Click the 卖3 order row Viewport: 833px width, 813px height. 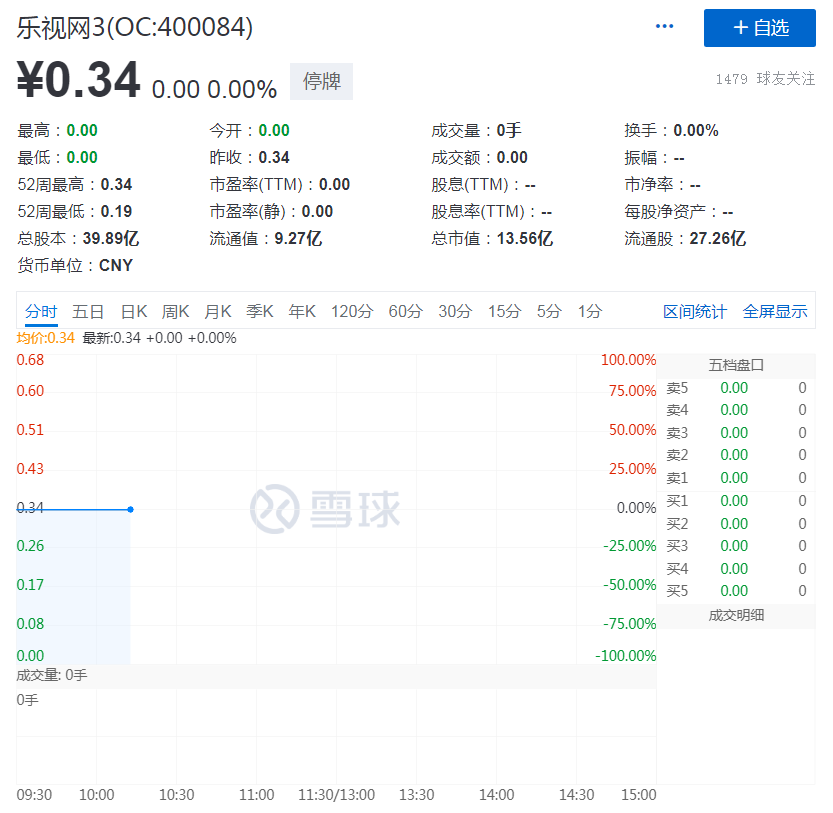point(736,433)
